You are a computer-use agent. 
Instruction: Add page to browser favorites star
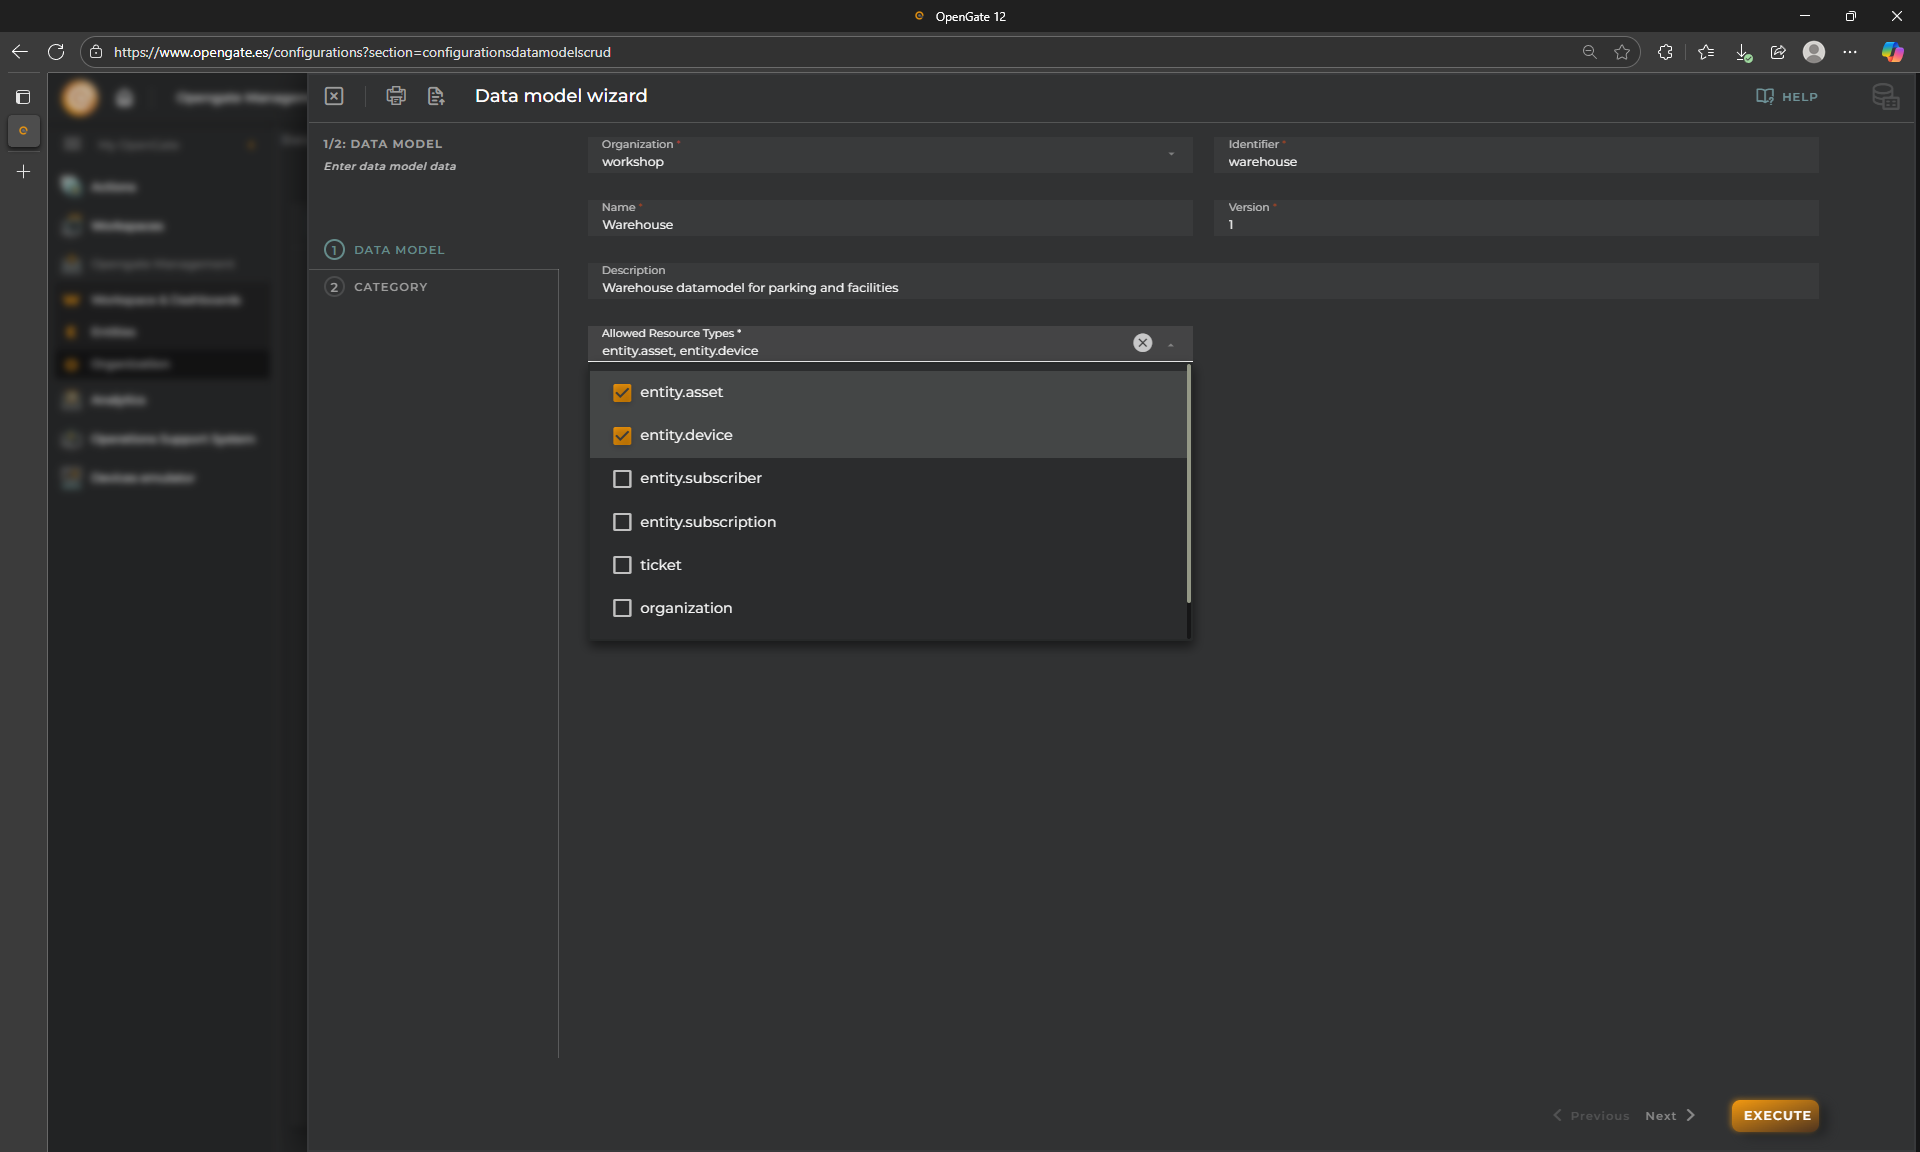click(1622, 52)
